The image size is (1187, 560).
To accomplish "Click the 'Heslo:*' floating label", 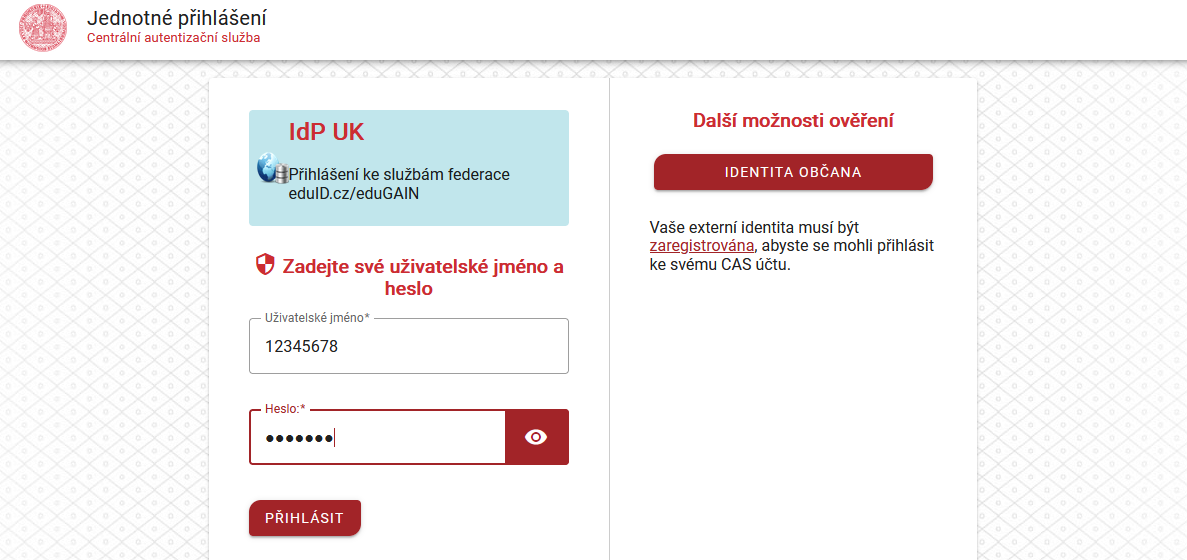I will (285, 409).
